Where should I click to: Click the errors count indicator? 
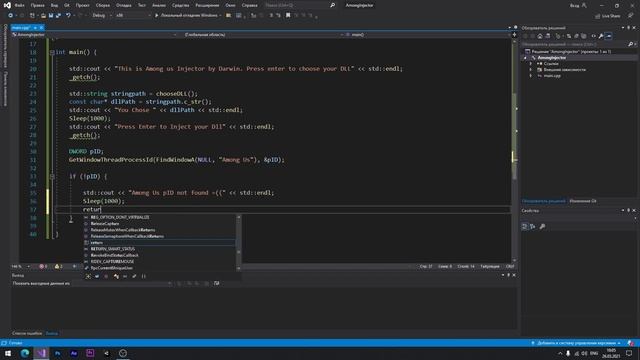43,267
